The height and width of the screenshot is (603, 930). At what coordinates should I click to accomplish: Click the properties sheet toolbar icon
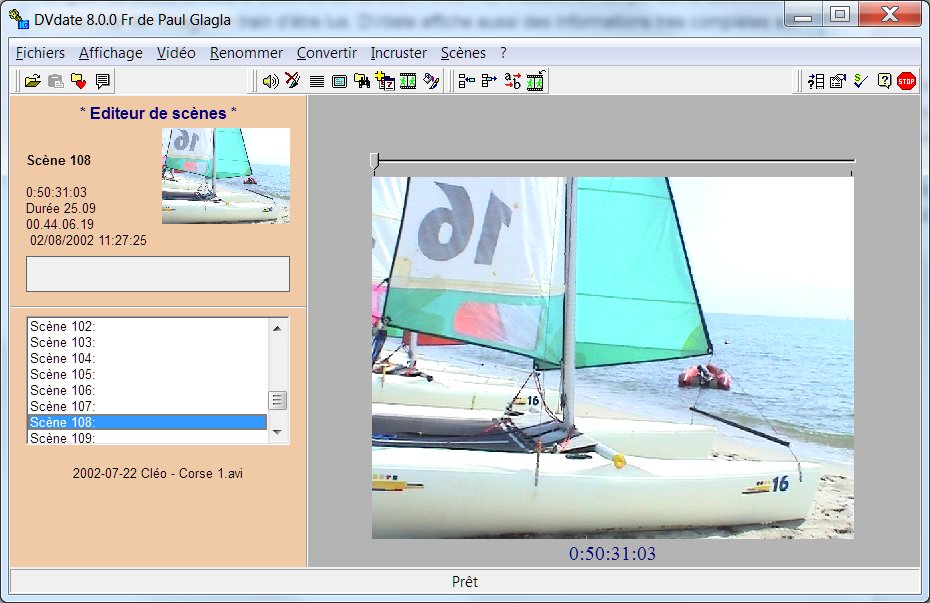838,82
